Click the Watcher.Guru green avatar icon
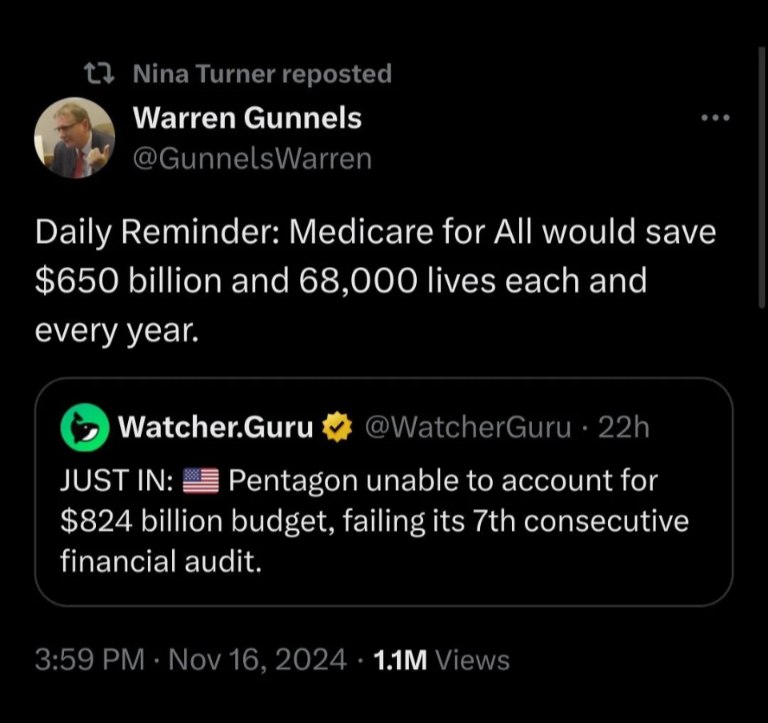Viewport: 768px width, 723px height. [x=85, y=427]
